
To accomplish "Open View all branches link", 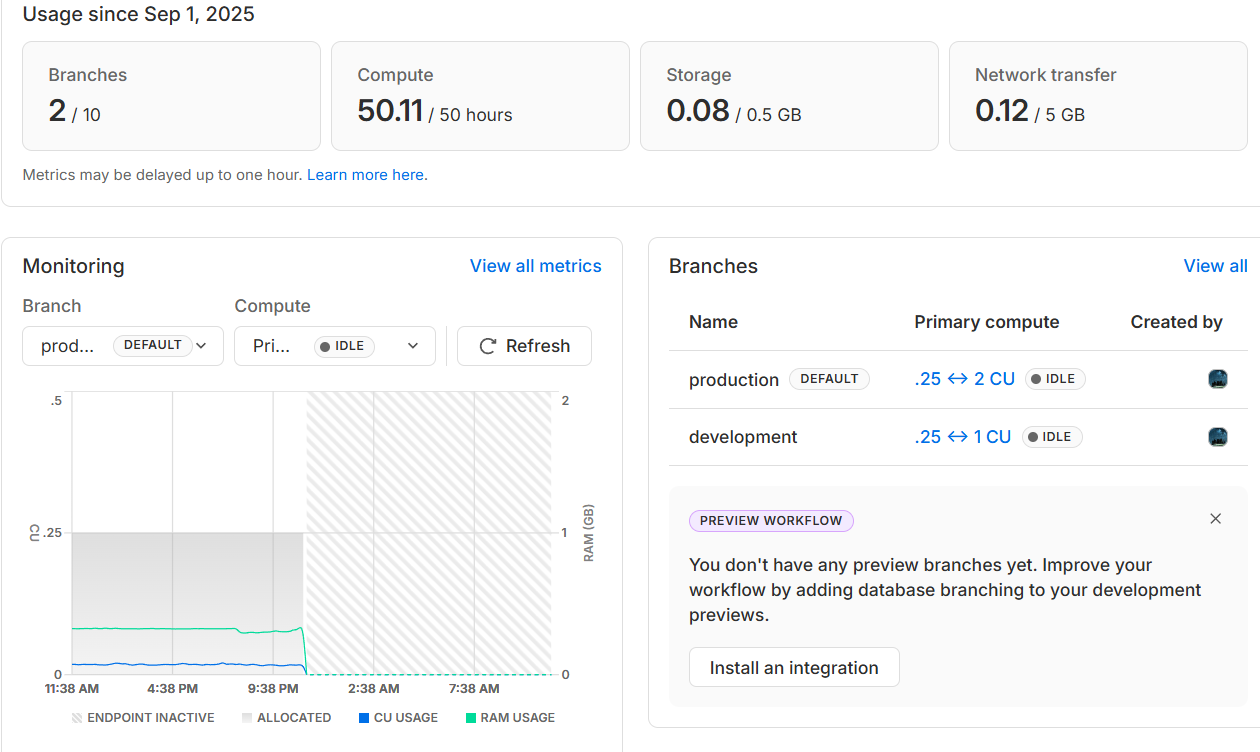I will point(1216,266).
